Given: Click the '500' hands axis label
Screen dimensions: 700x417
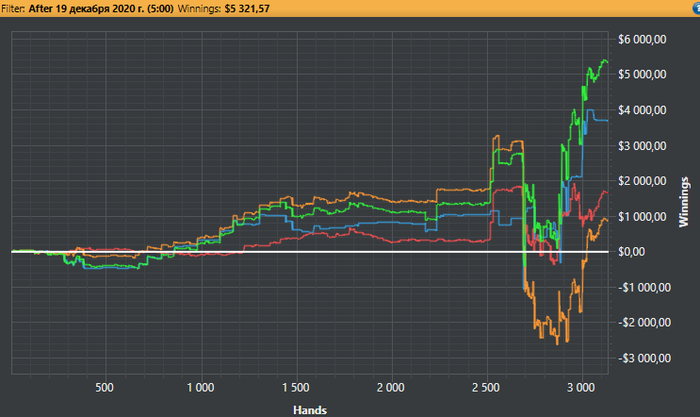Looking at the screenshot, I should [104, 387].
